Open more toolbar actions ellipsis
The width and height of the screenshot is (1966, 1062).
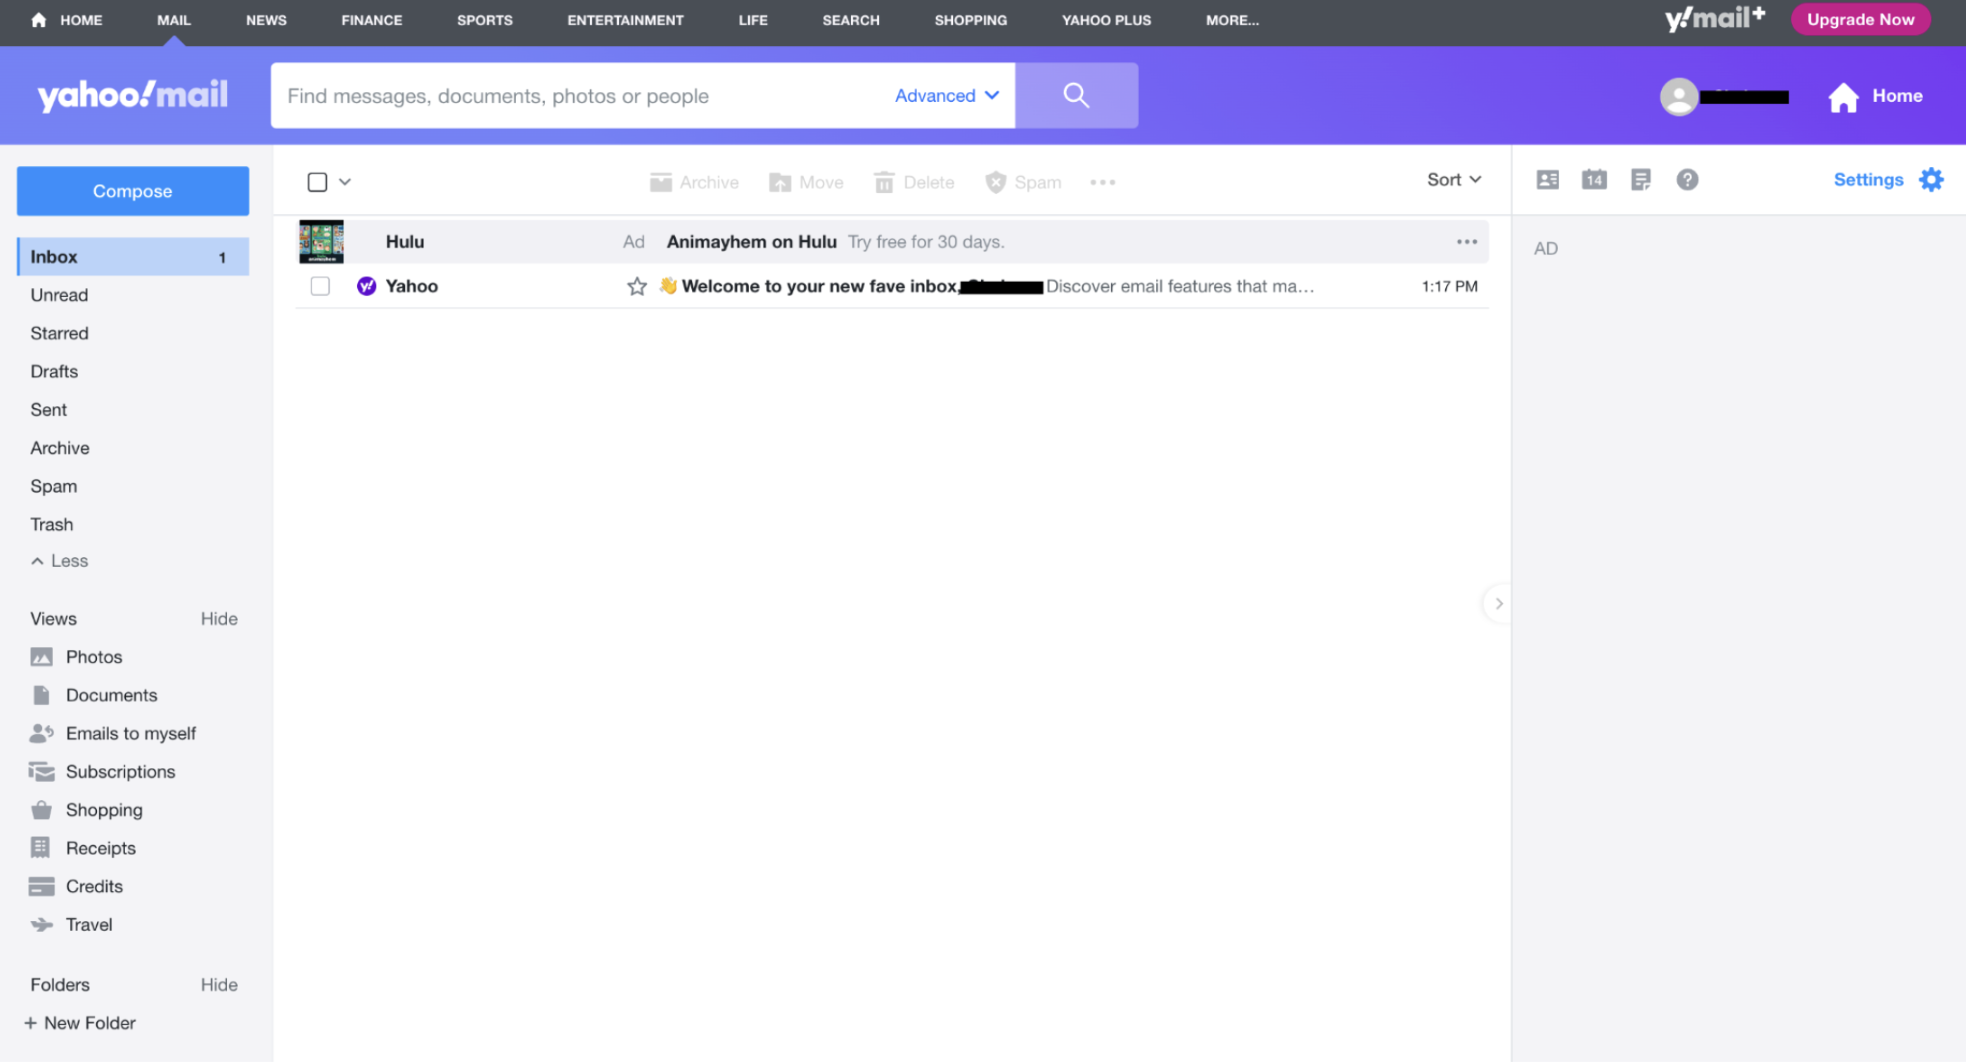coord(1103,182)
